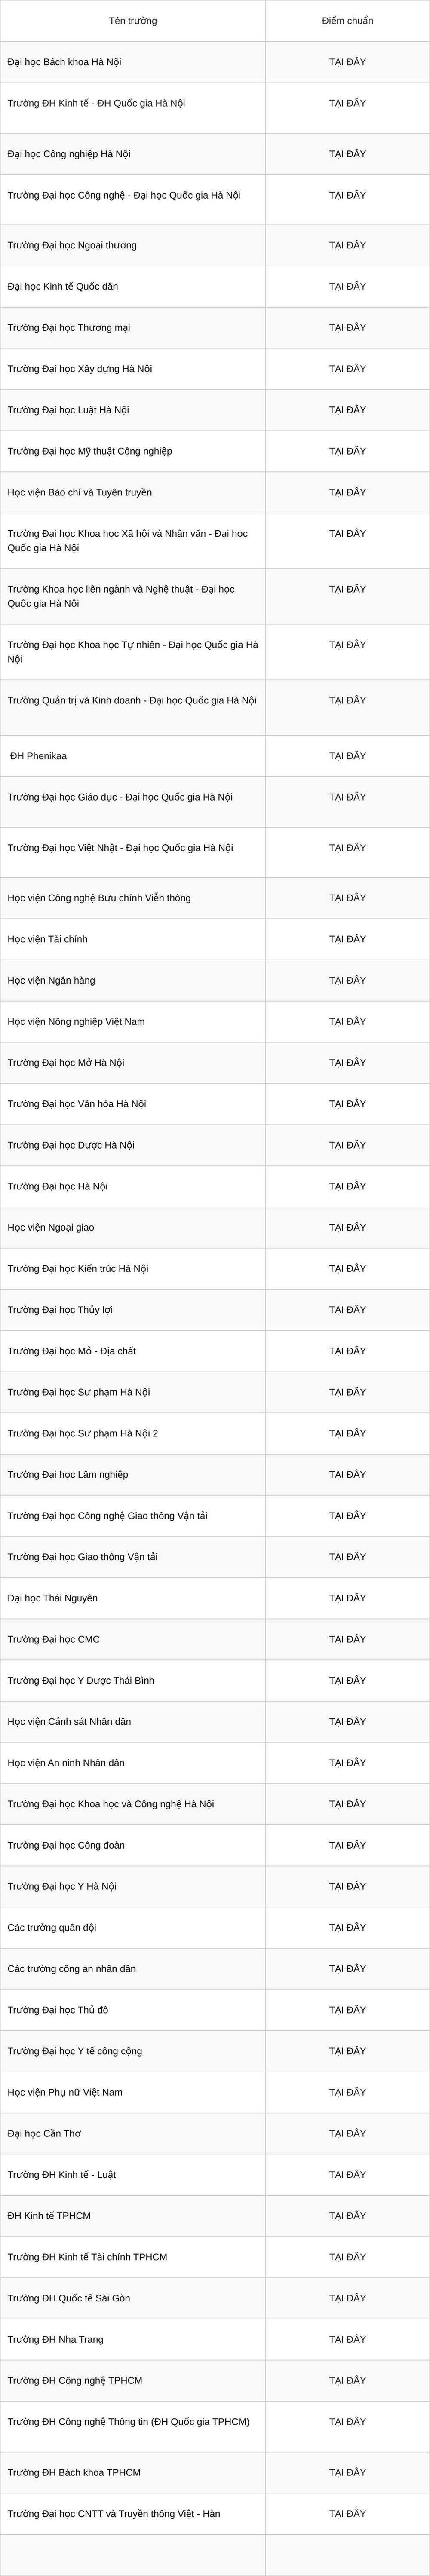The width and height of the screenshot is (430, 2576).
Task: Click TẠI ĐÂY for Đại học Cần Thơ
Action: [347, 2133]
